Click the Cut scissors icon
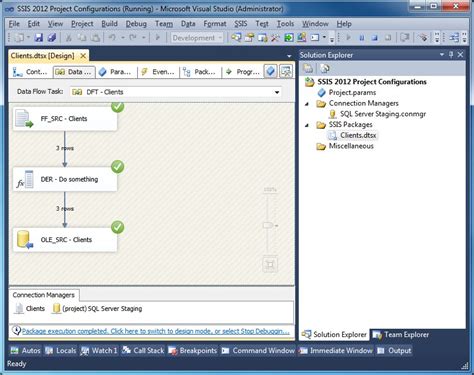Screen dimensions: 474x375 (x=69, y=38)
